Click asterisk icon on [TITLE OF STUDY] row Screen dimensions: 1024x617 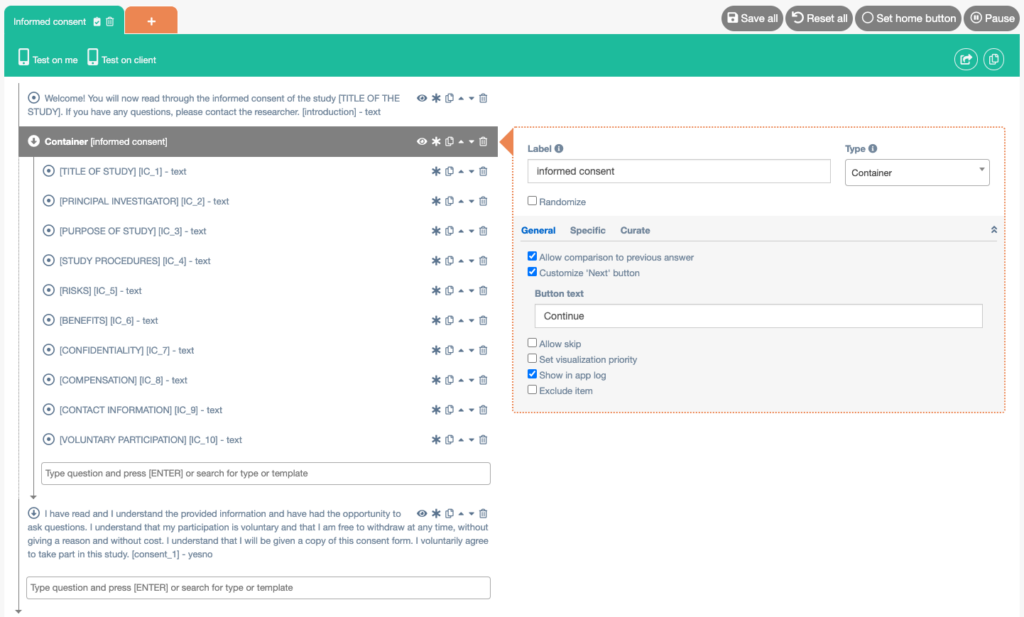(436, 171)
